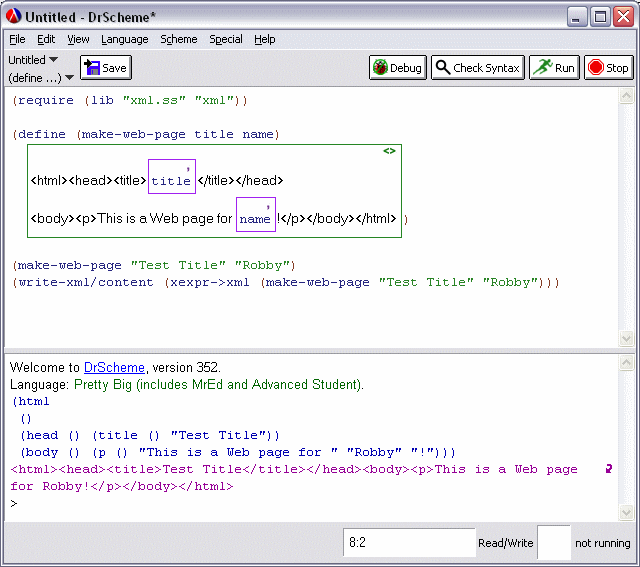This screenshot has height=567, width=640.
Task: Close the DrScheme window
Action: 624,17
